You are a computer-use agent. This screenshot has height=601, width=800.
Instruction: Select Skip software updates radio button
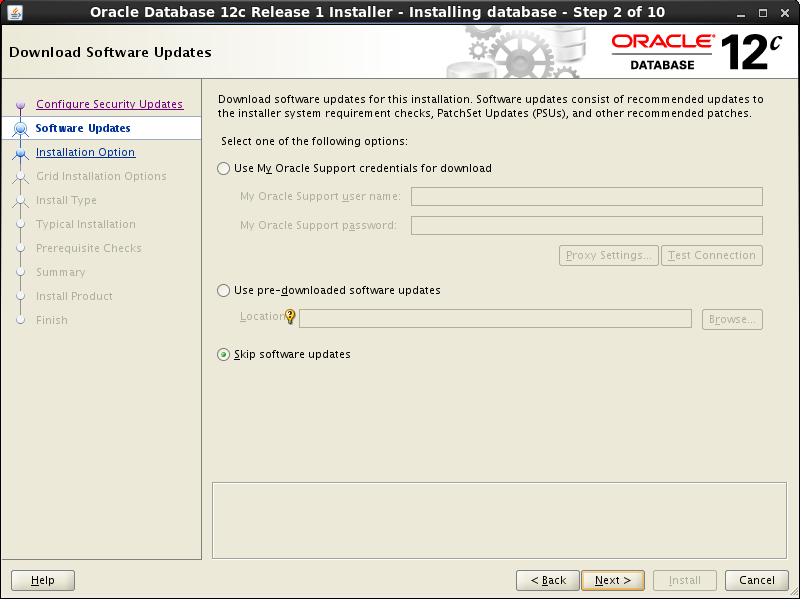[223, 355]
